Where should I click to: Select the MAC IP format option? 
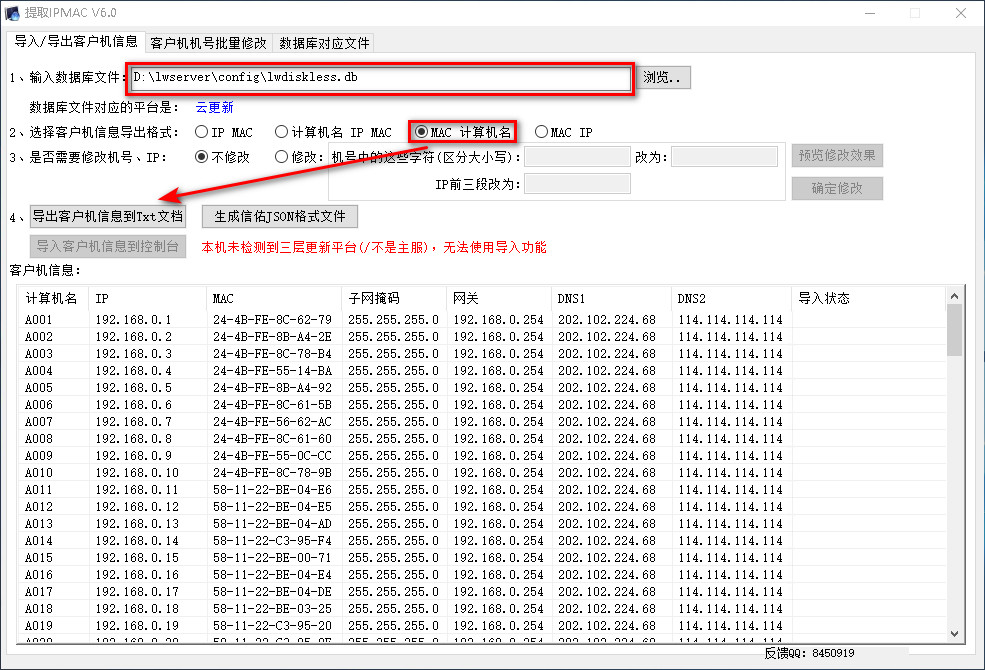point(542,130)
